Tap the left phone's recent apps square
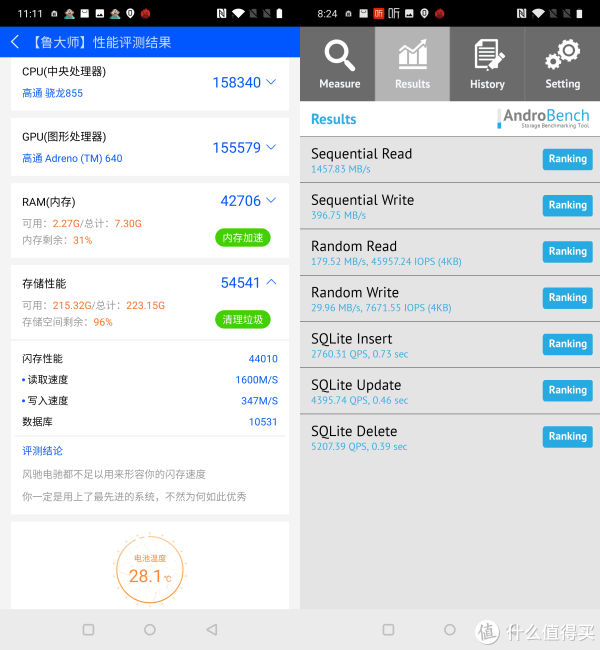 [x=88, y=630]
